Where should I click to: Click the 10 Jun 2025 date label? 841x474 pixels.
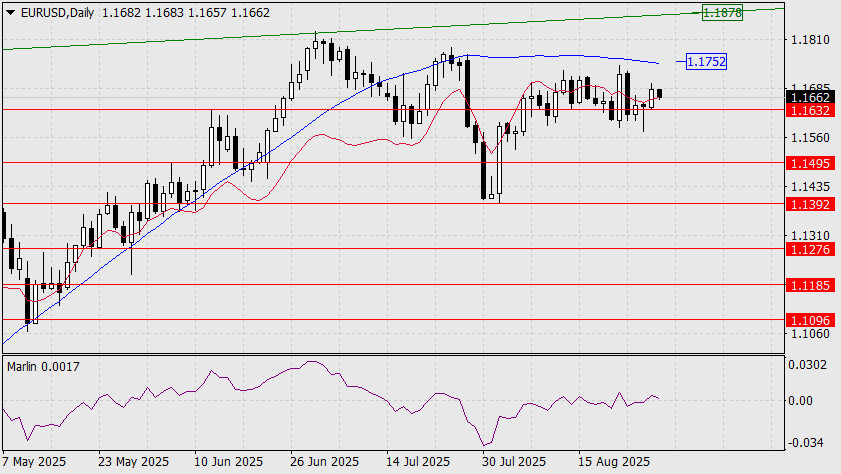pos(228,462)
